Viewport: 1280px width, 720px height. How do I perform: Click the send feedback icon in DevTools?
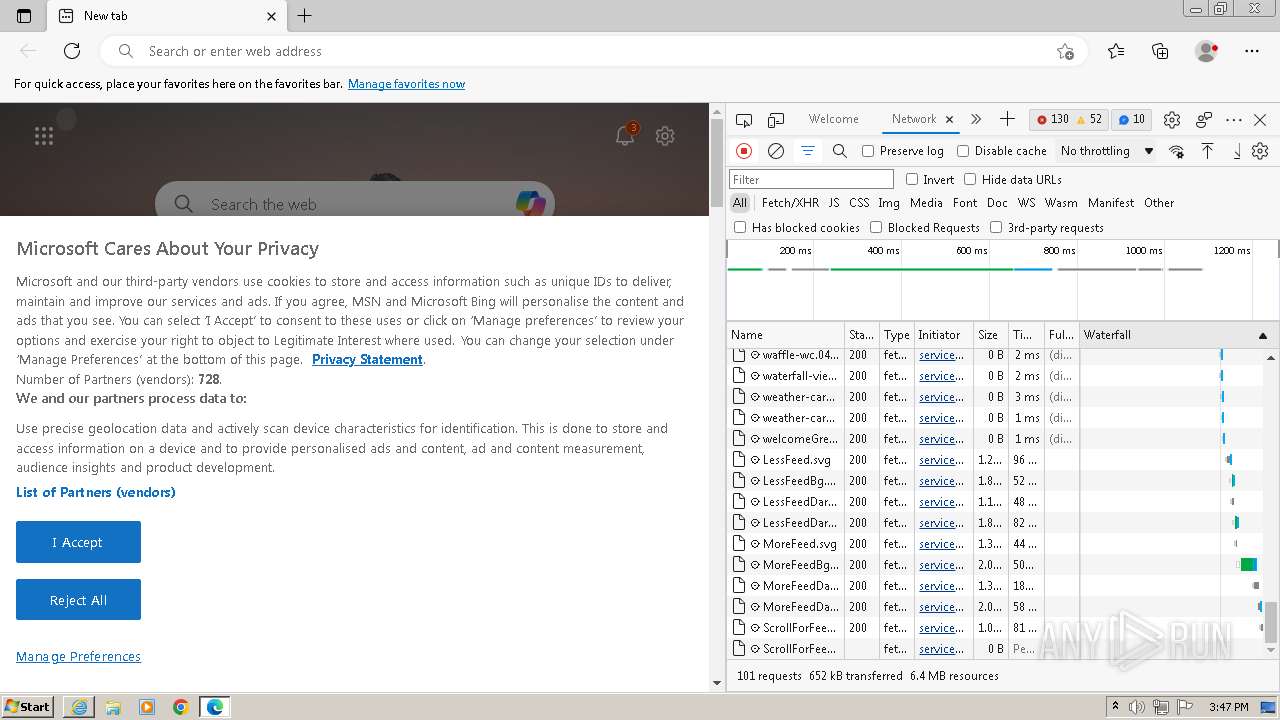(x=1204, y=120)
